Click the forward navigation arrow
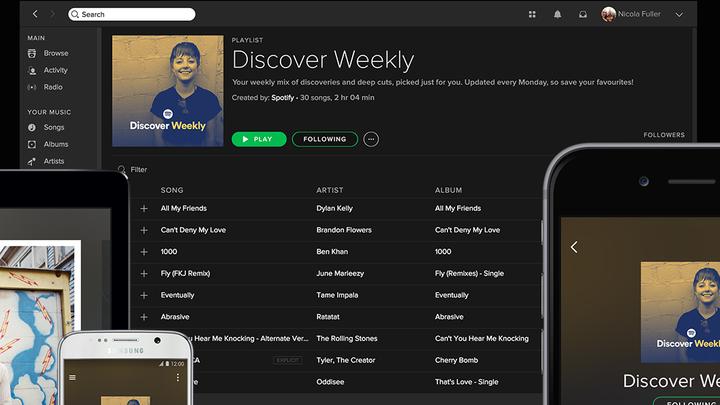This screenshot has width=720, height=405. pyautogui.click(x=52, y=14)
